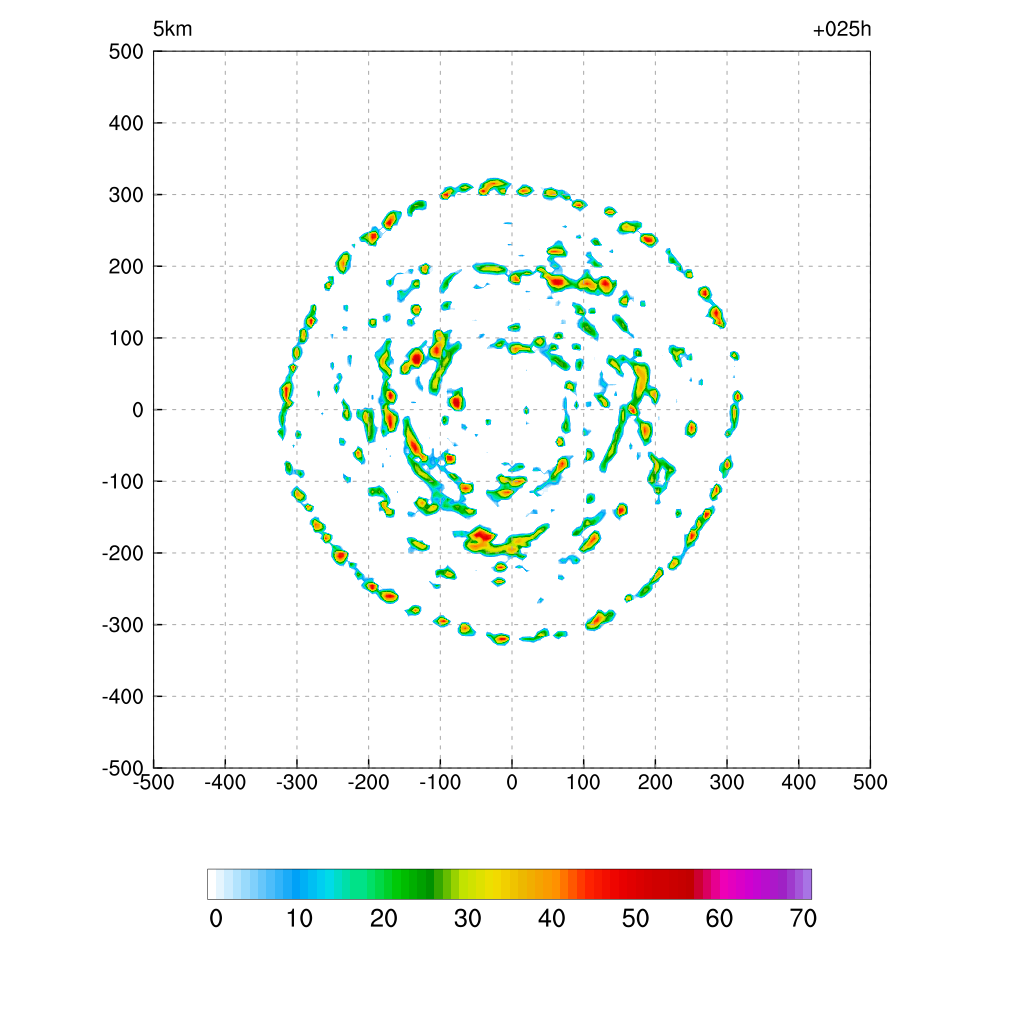Pick the x-axis "-100" tick label

coord(440,782)
